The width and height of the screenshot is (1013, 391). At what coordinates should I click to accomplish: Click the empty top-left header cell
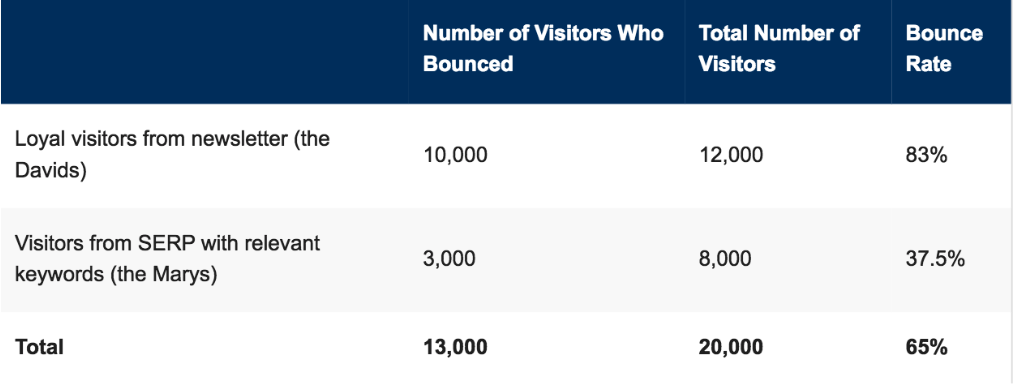(x=204, y=52)
